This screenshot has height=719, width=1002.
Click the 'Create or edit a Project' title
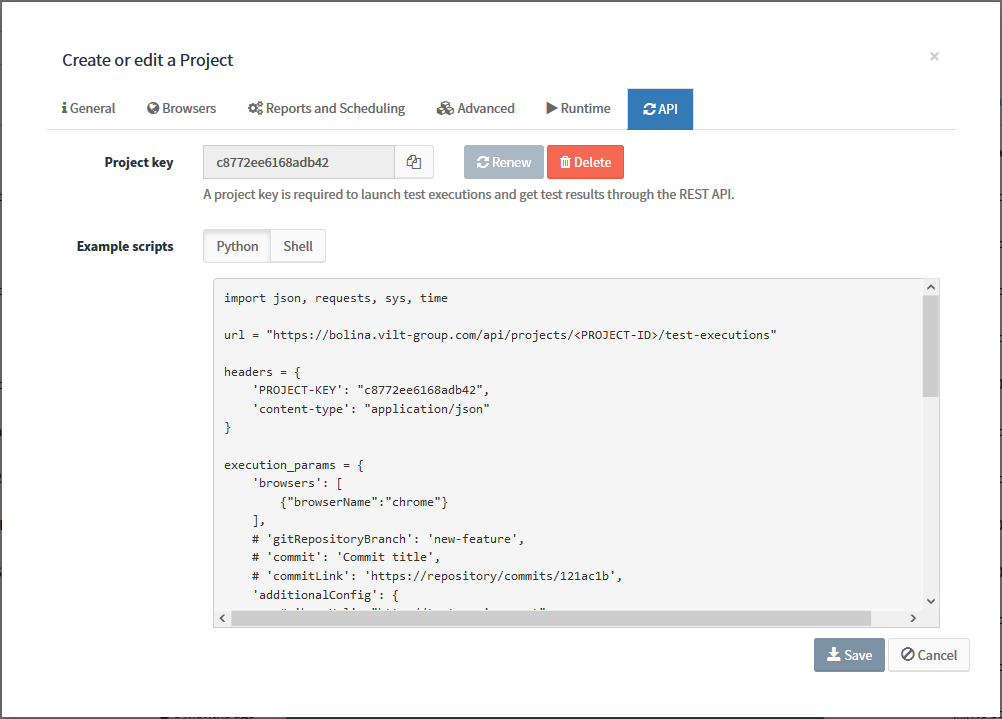tap(148, 60)
